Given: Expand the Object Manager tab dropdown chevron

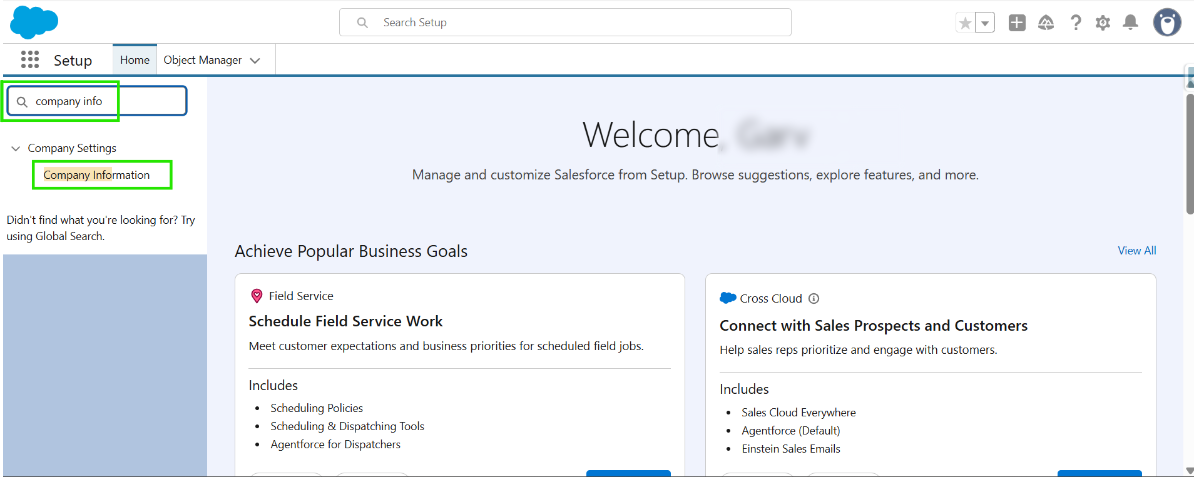Looking at the screenshot, I should 255,61.
